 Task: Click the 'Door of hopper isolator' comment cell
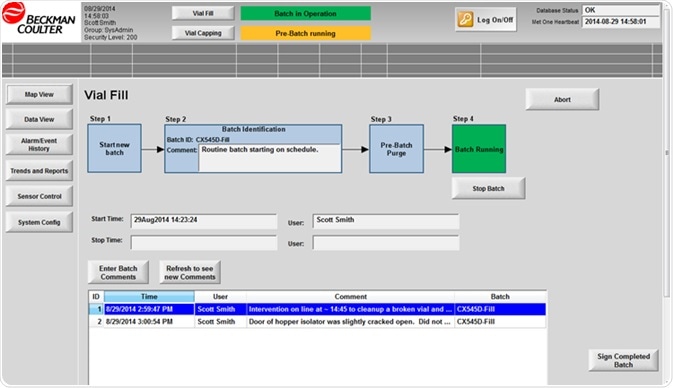click(350, 321)
